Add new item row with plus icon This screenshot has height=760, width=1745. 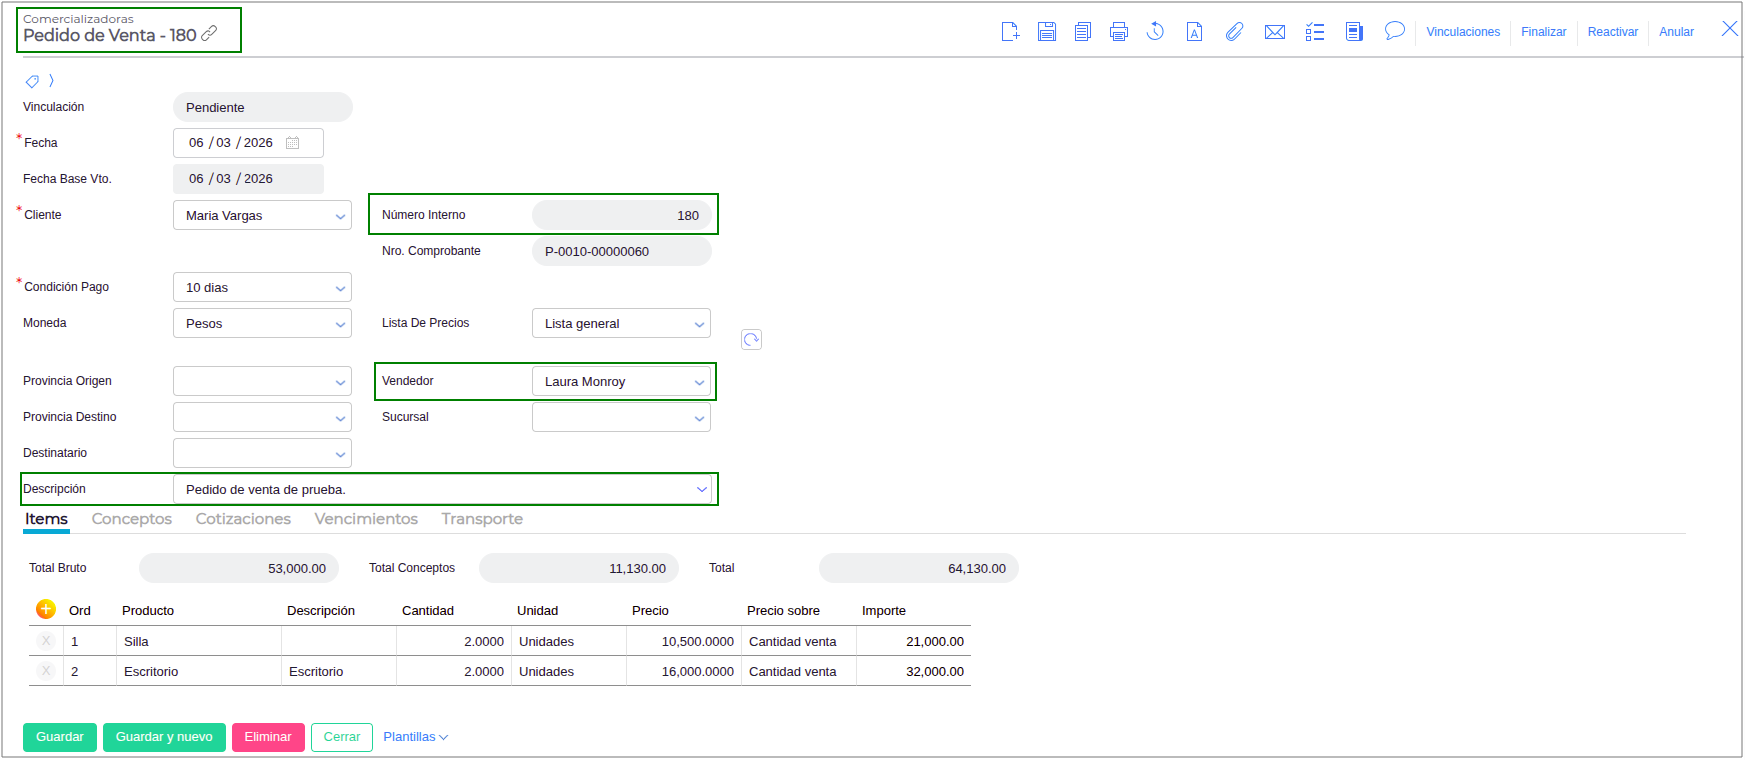click(x=46, y=609)
